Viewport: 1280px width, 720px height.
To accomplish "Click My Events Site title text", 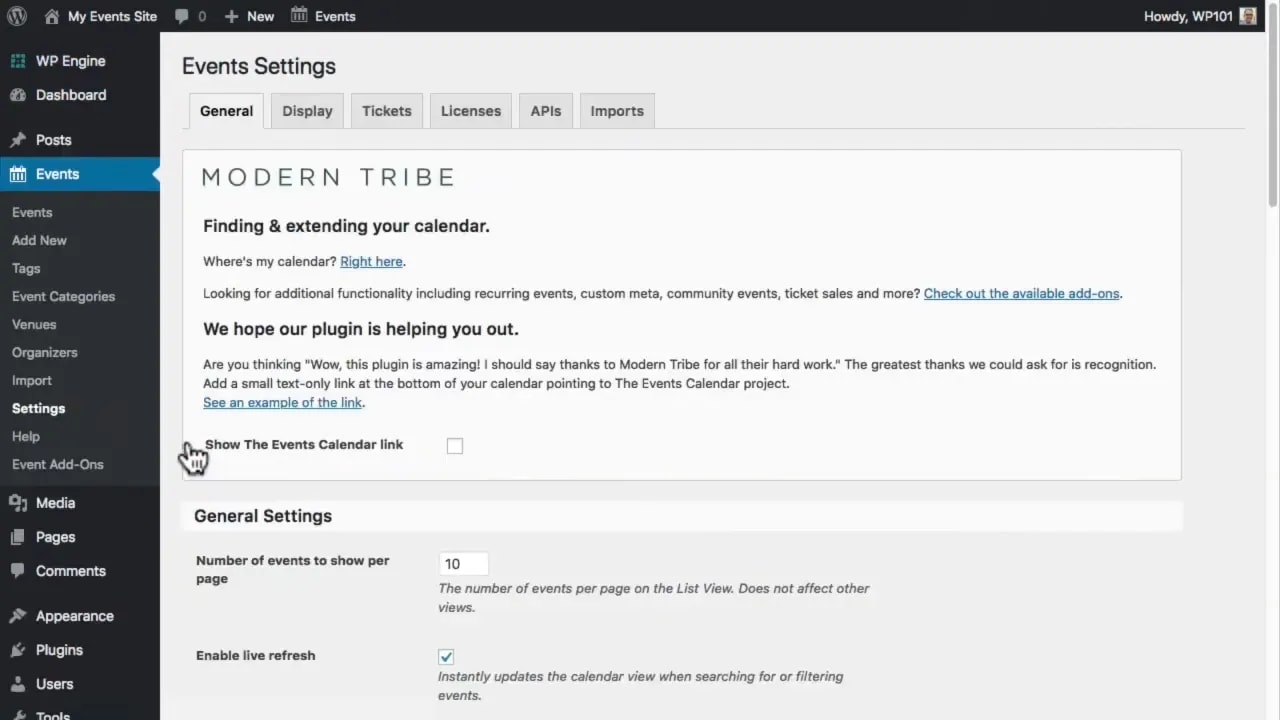I will click(x=112, y=16).
